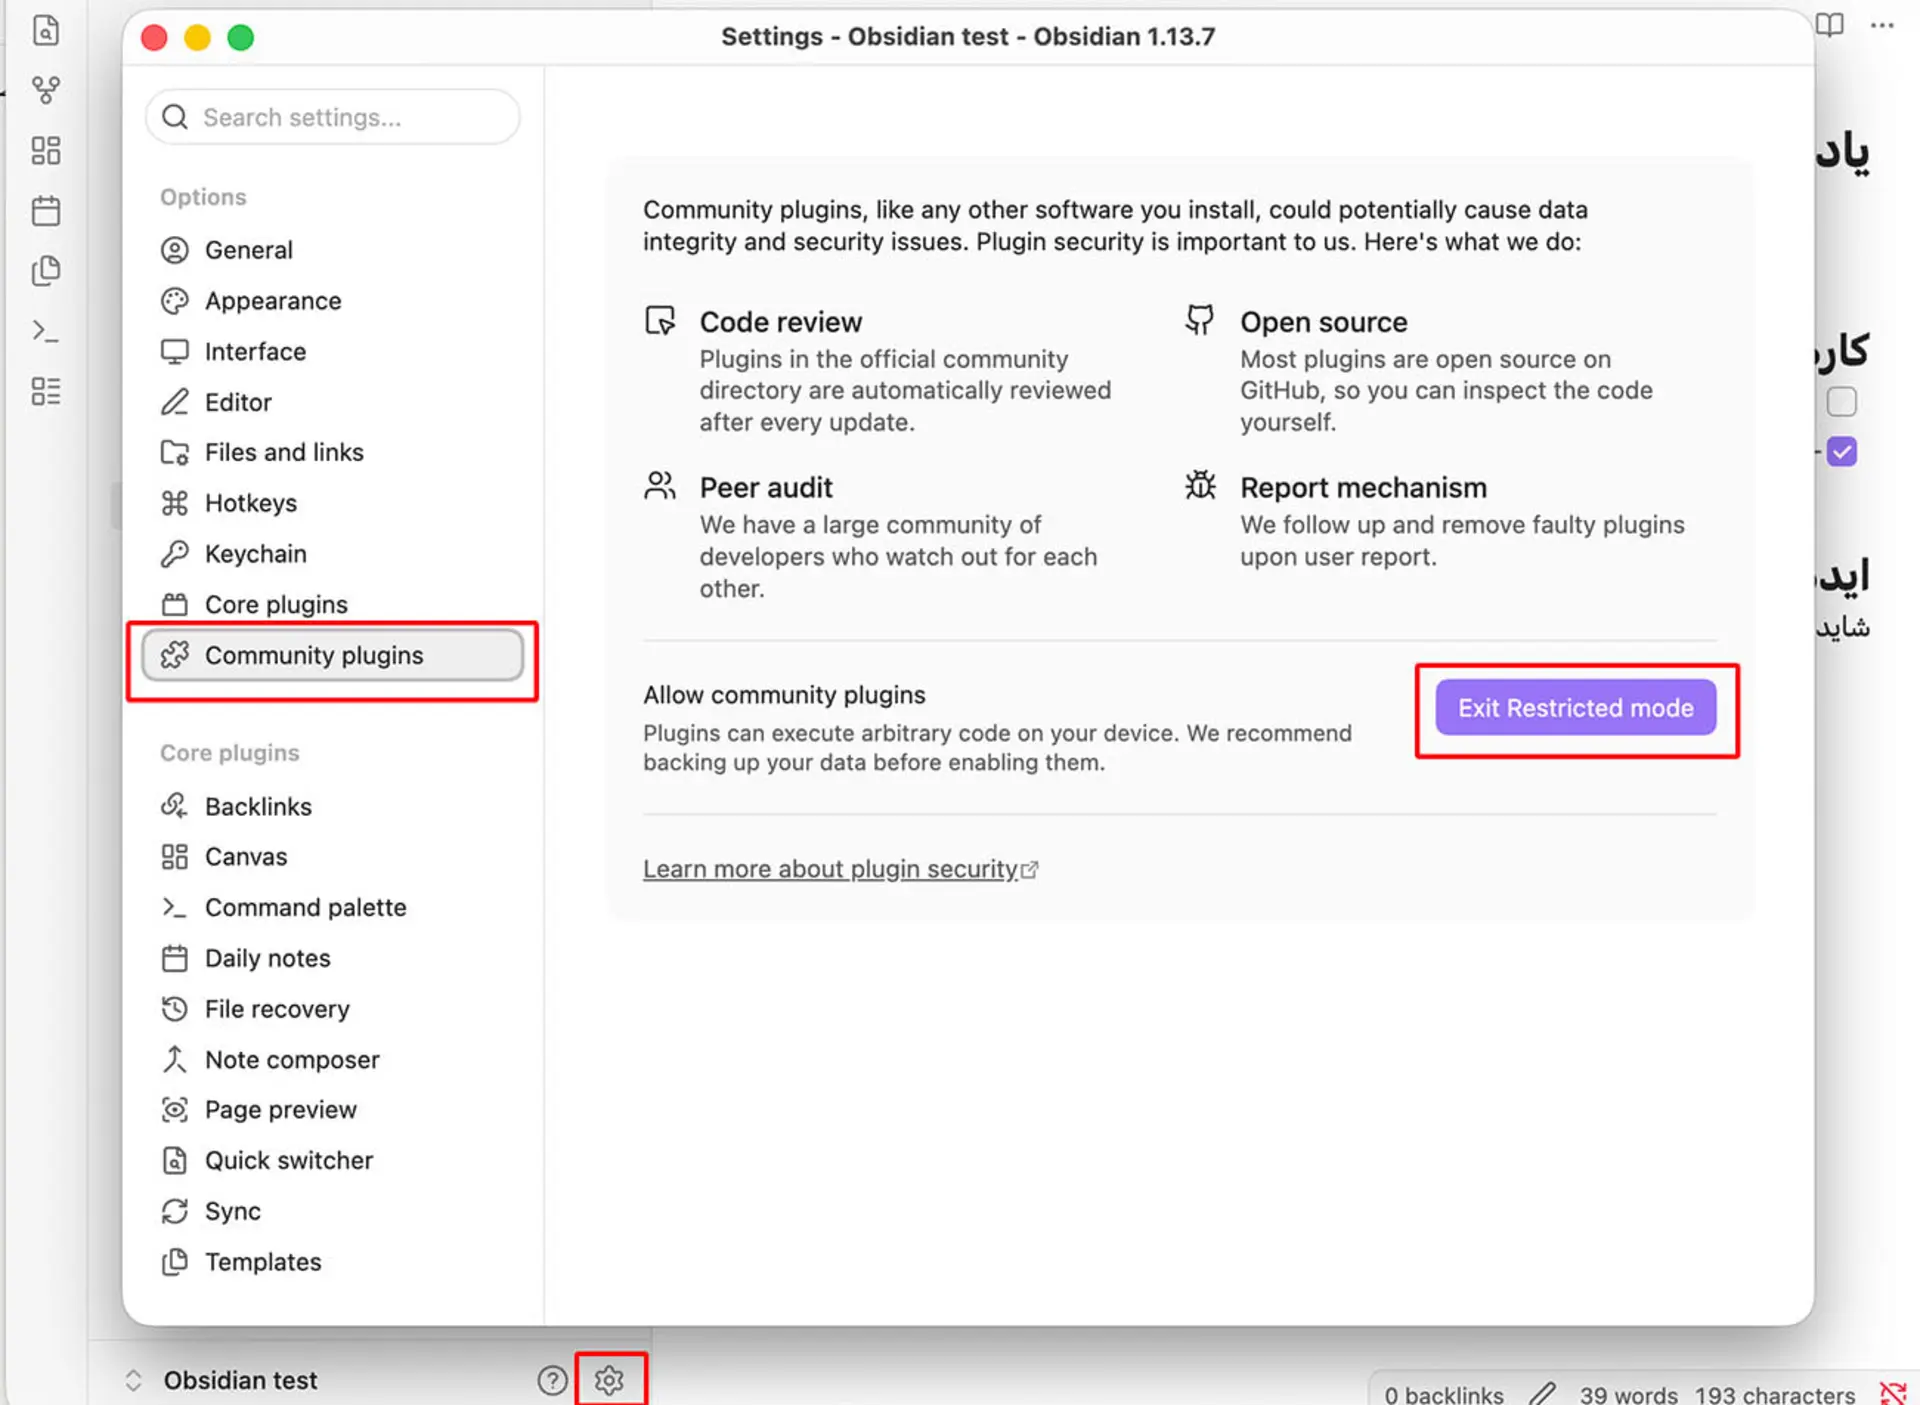
Task: Click the Hotkeys command-key icon
Action: tap(175, 503)
